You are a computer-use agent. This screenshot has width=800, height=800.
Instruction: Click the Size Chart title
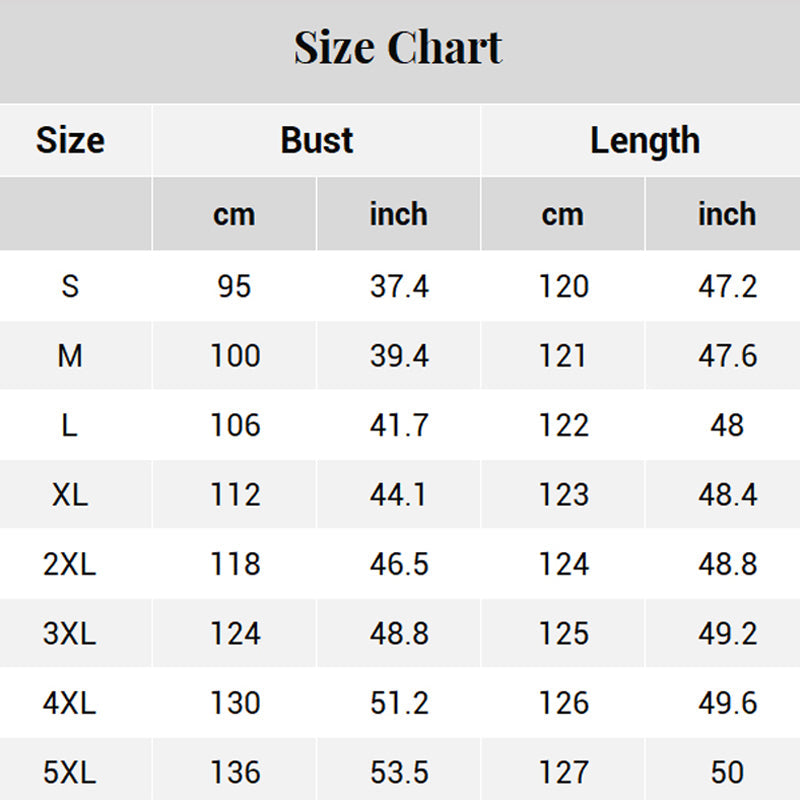pyautogui.click(x=398, y=48)
